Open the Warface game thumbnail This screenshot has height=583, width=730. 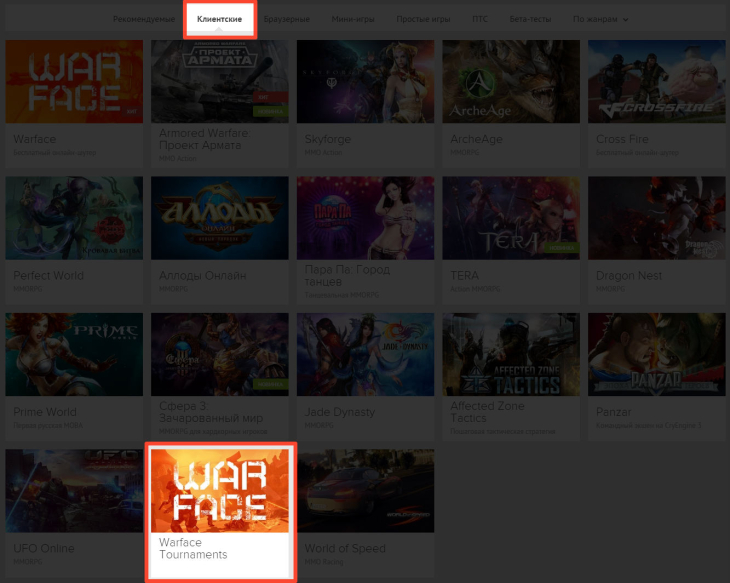click(74, 81)
